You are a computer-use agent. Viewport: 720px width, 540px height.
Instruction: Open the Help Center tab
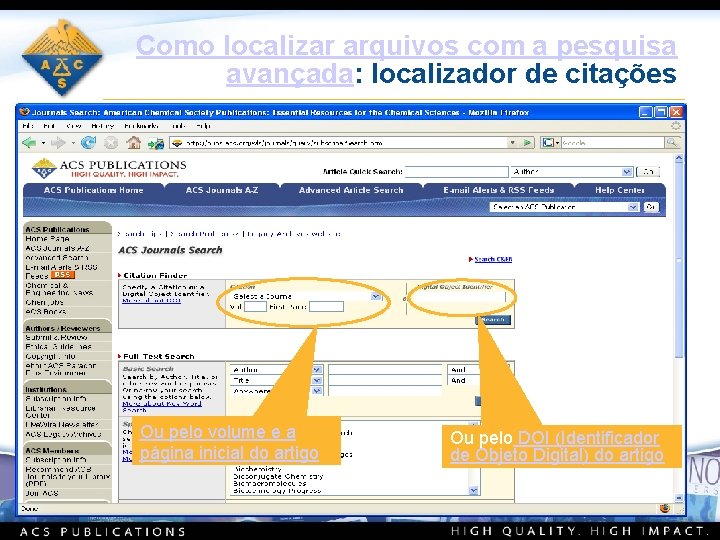pyautogui.click(x=619, y=190)
